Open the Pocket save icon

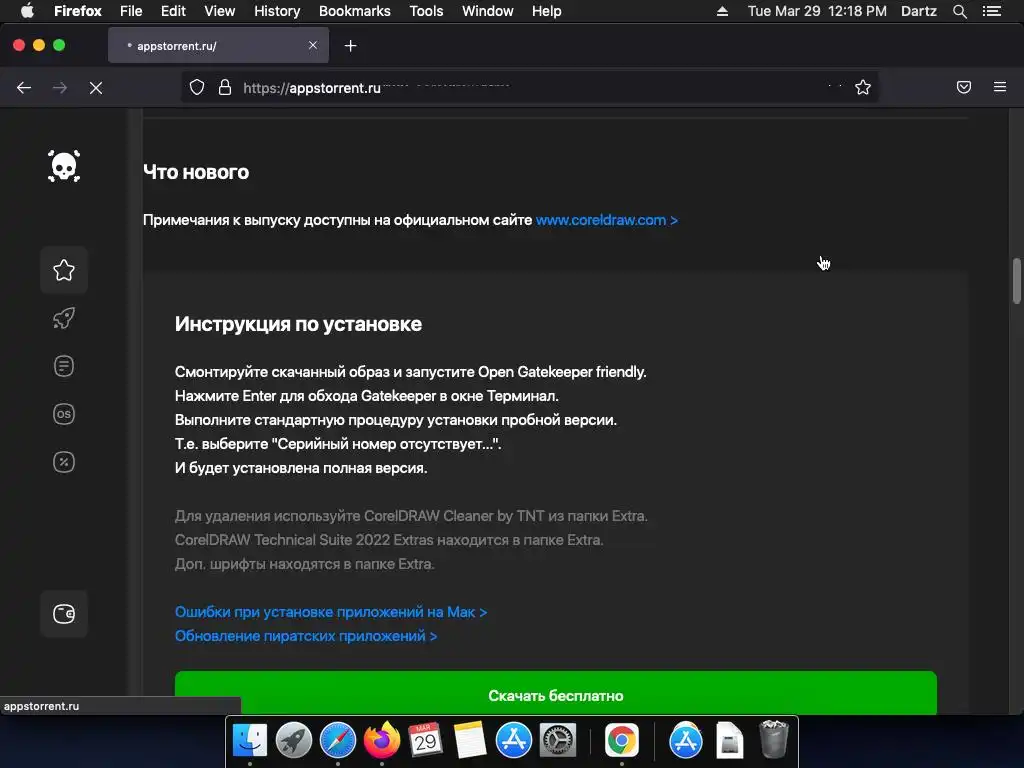pos(964,88)
